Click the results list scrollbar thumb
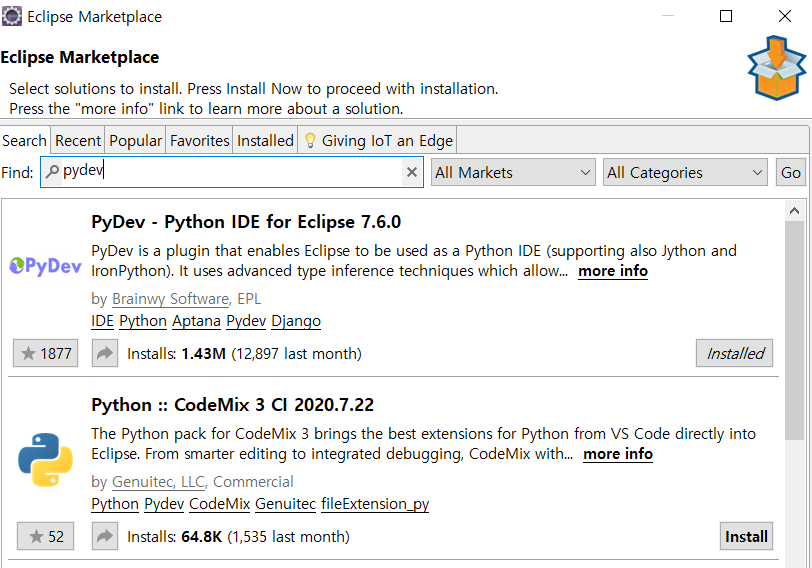Screen dimensions: 812x568 (x=794, y=330)
